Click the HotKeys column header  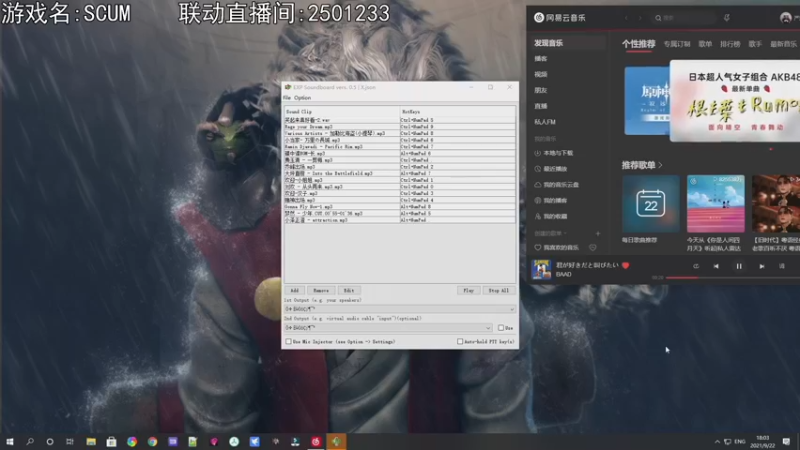coord(458,111)
